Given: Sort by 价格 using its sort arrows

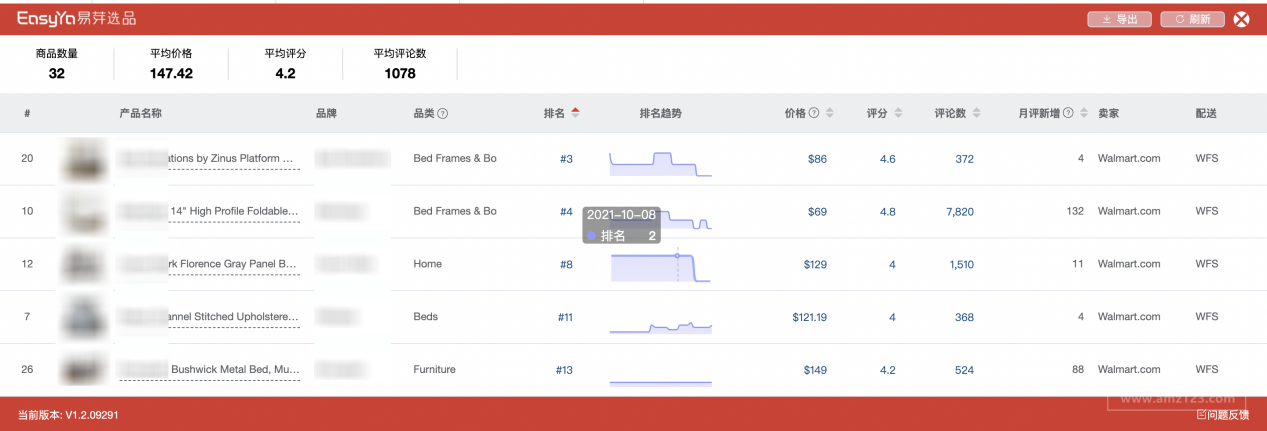Looking at the screenshot, I should coord(830,113).
